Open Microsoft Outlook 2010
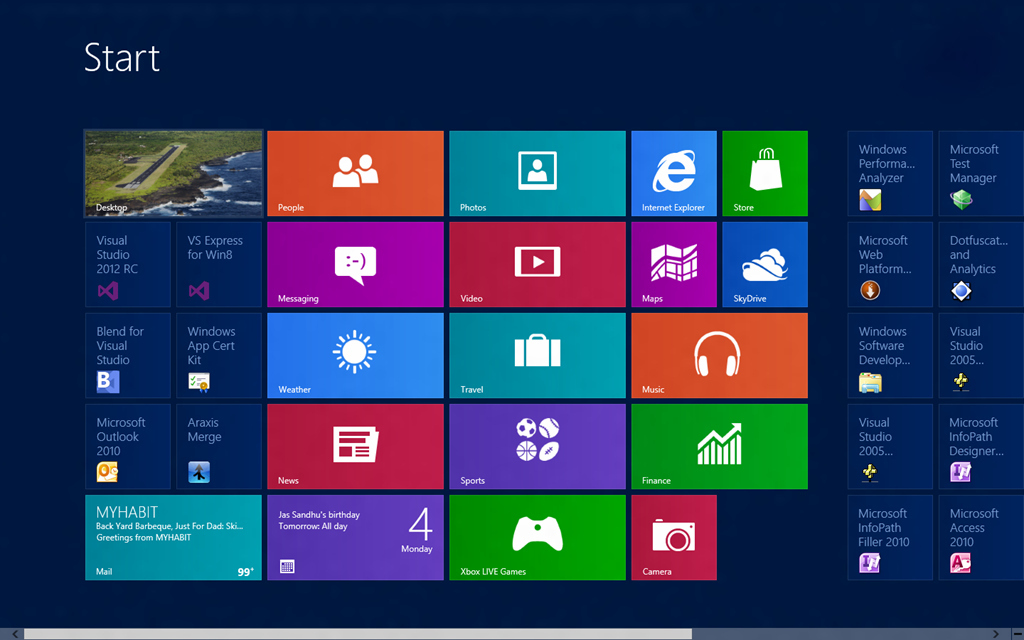Image resolution: width=1024 pixels, height=640 pixels. click(127, 446)
